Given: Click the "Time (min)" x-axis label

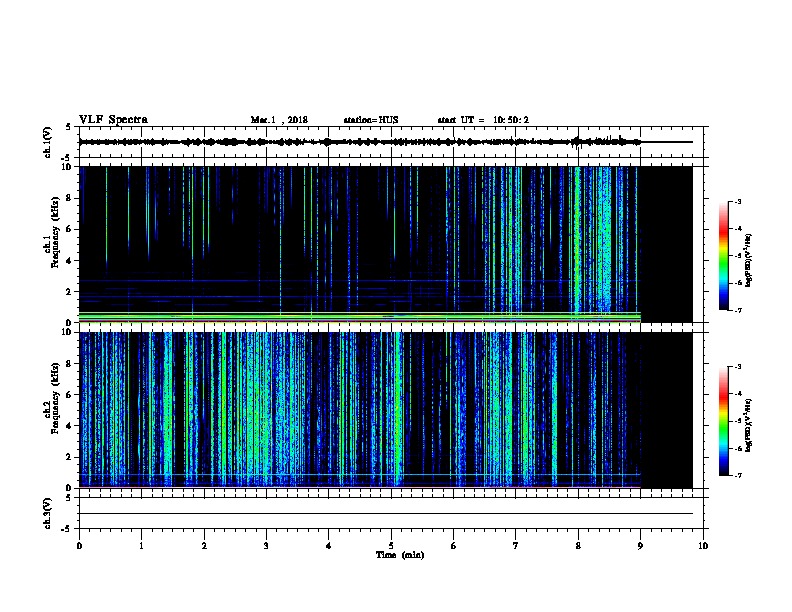Looking at the screenshot, I should (x=400, y=555).
